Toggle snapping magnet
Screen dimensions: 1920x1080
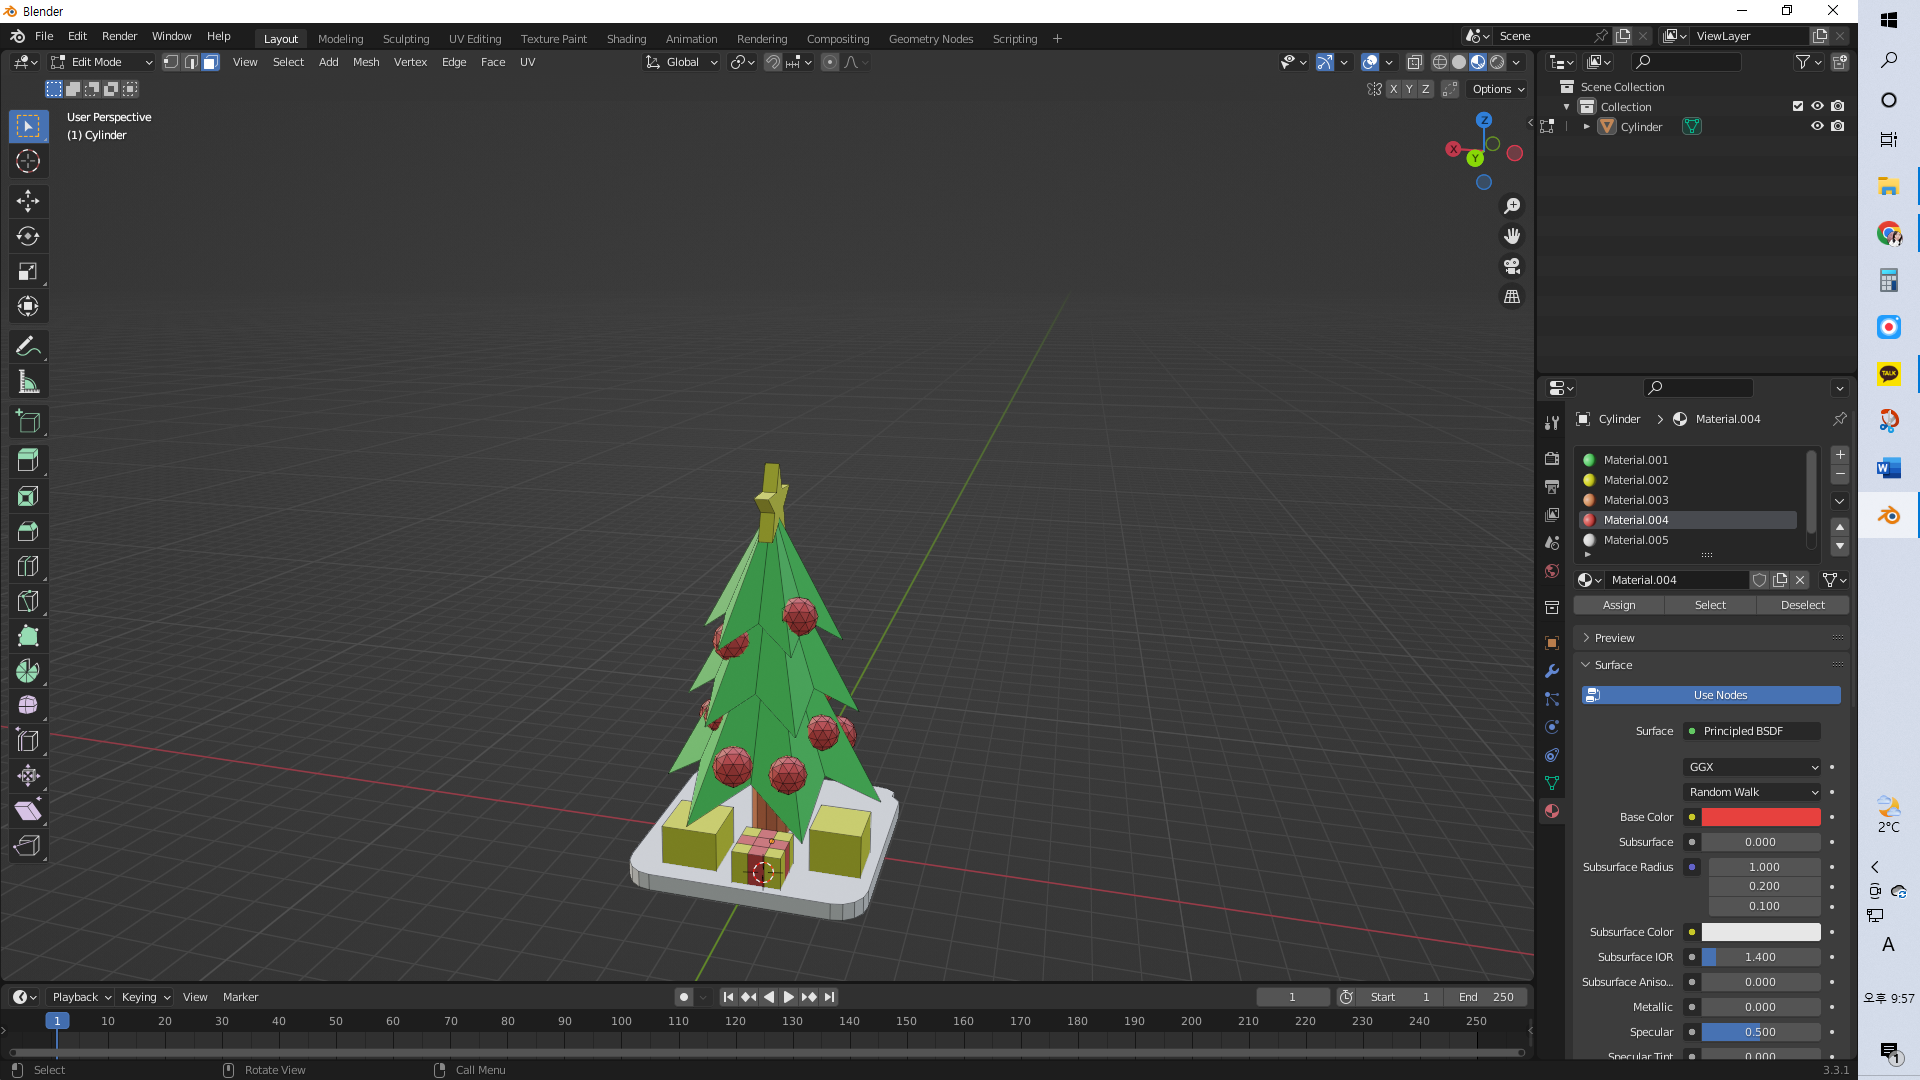click(773, 62)
